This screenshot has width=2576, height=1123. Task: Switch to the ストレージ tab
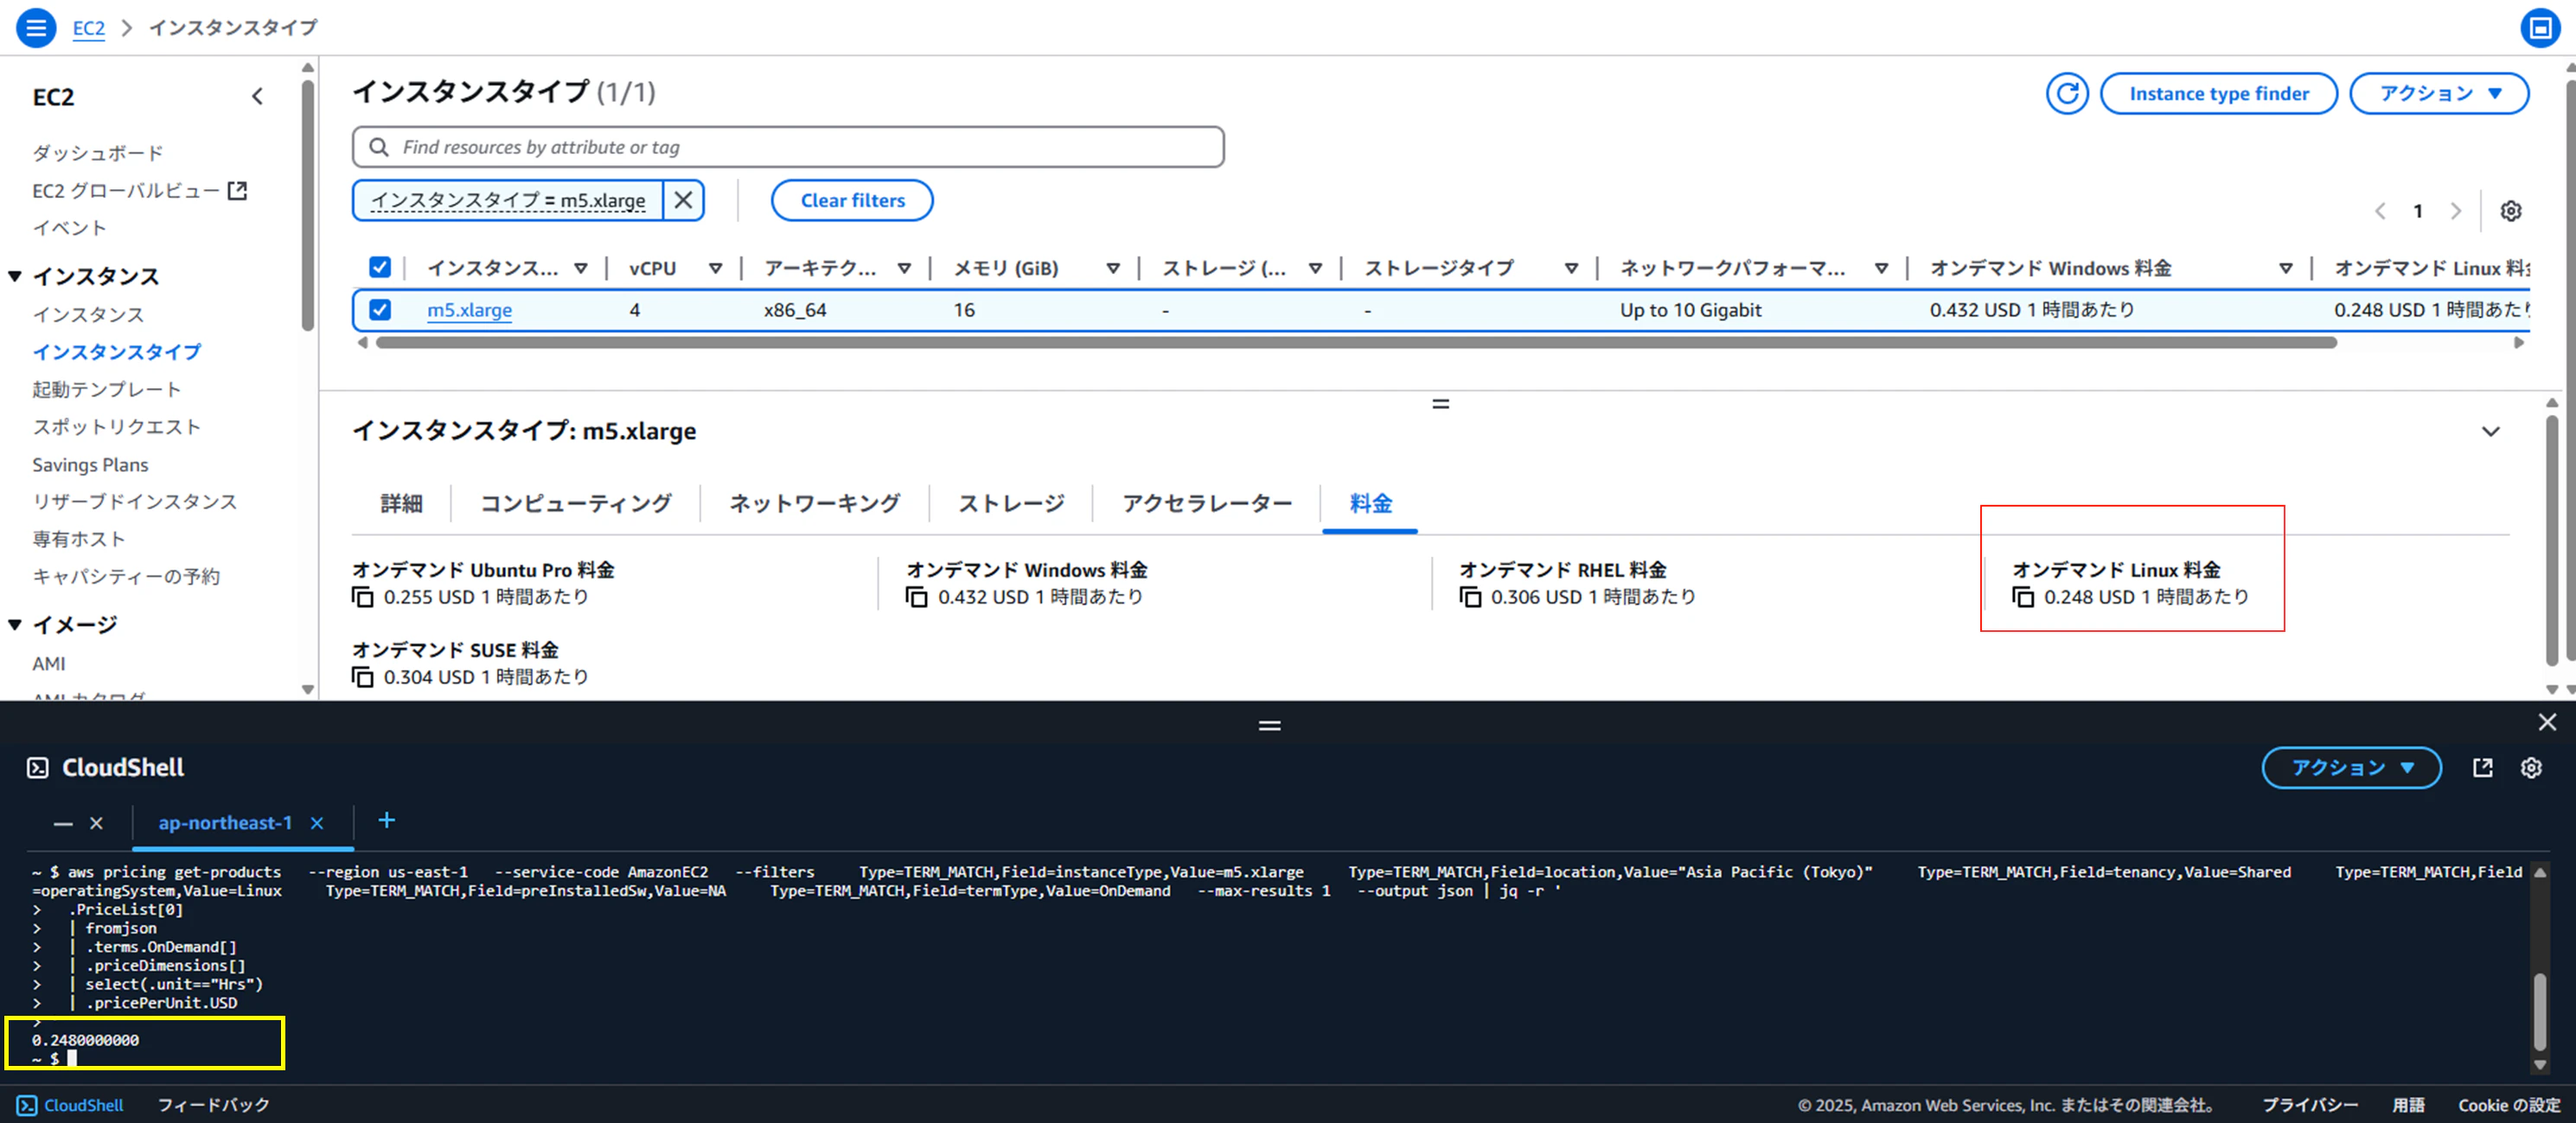pyautogui.click(x=1011, y=503)
